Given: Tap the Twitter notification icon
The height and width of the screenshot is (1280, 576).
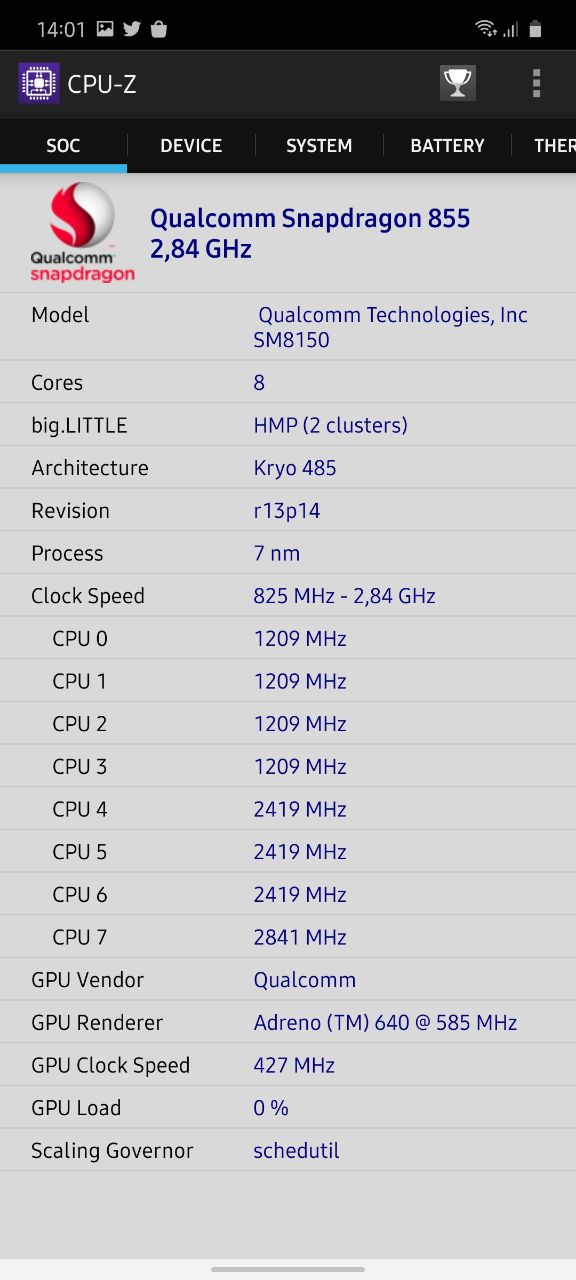Looking at the screenshot, I should pos(131,27).
